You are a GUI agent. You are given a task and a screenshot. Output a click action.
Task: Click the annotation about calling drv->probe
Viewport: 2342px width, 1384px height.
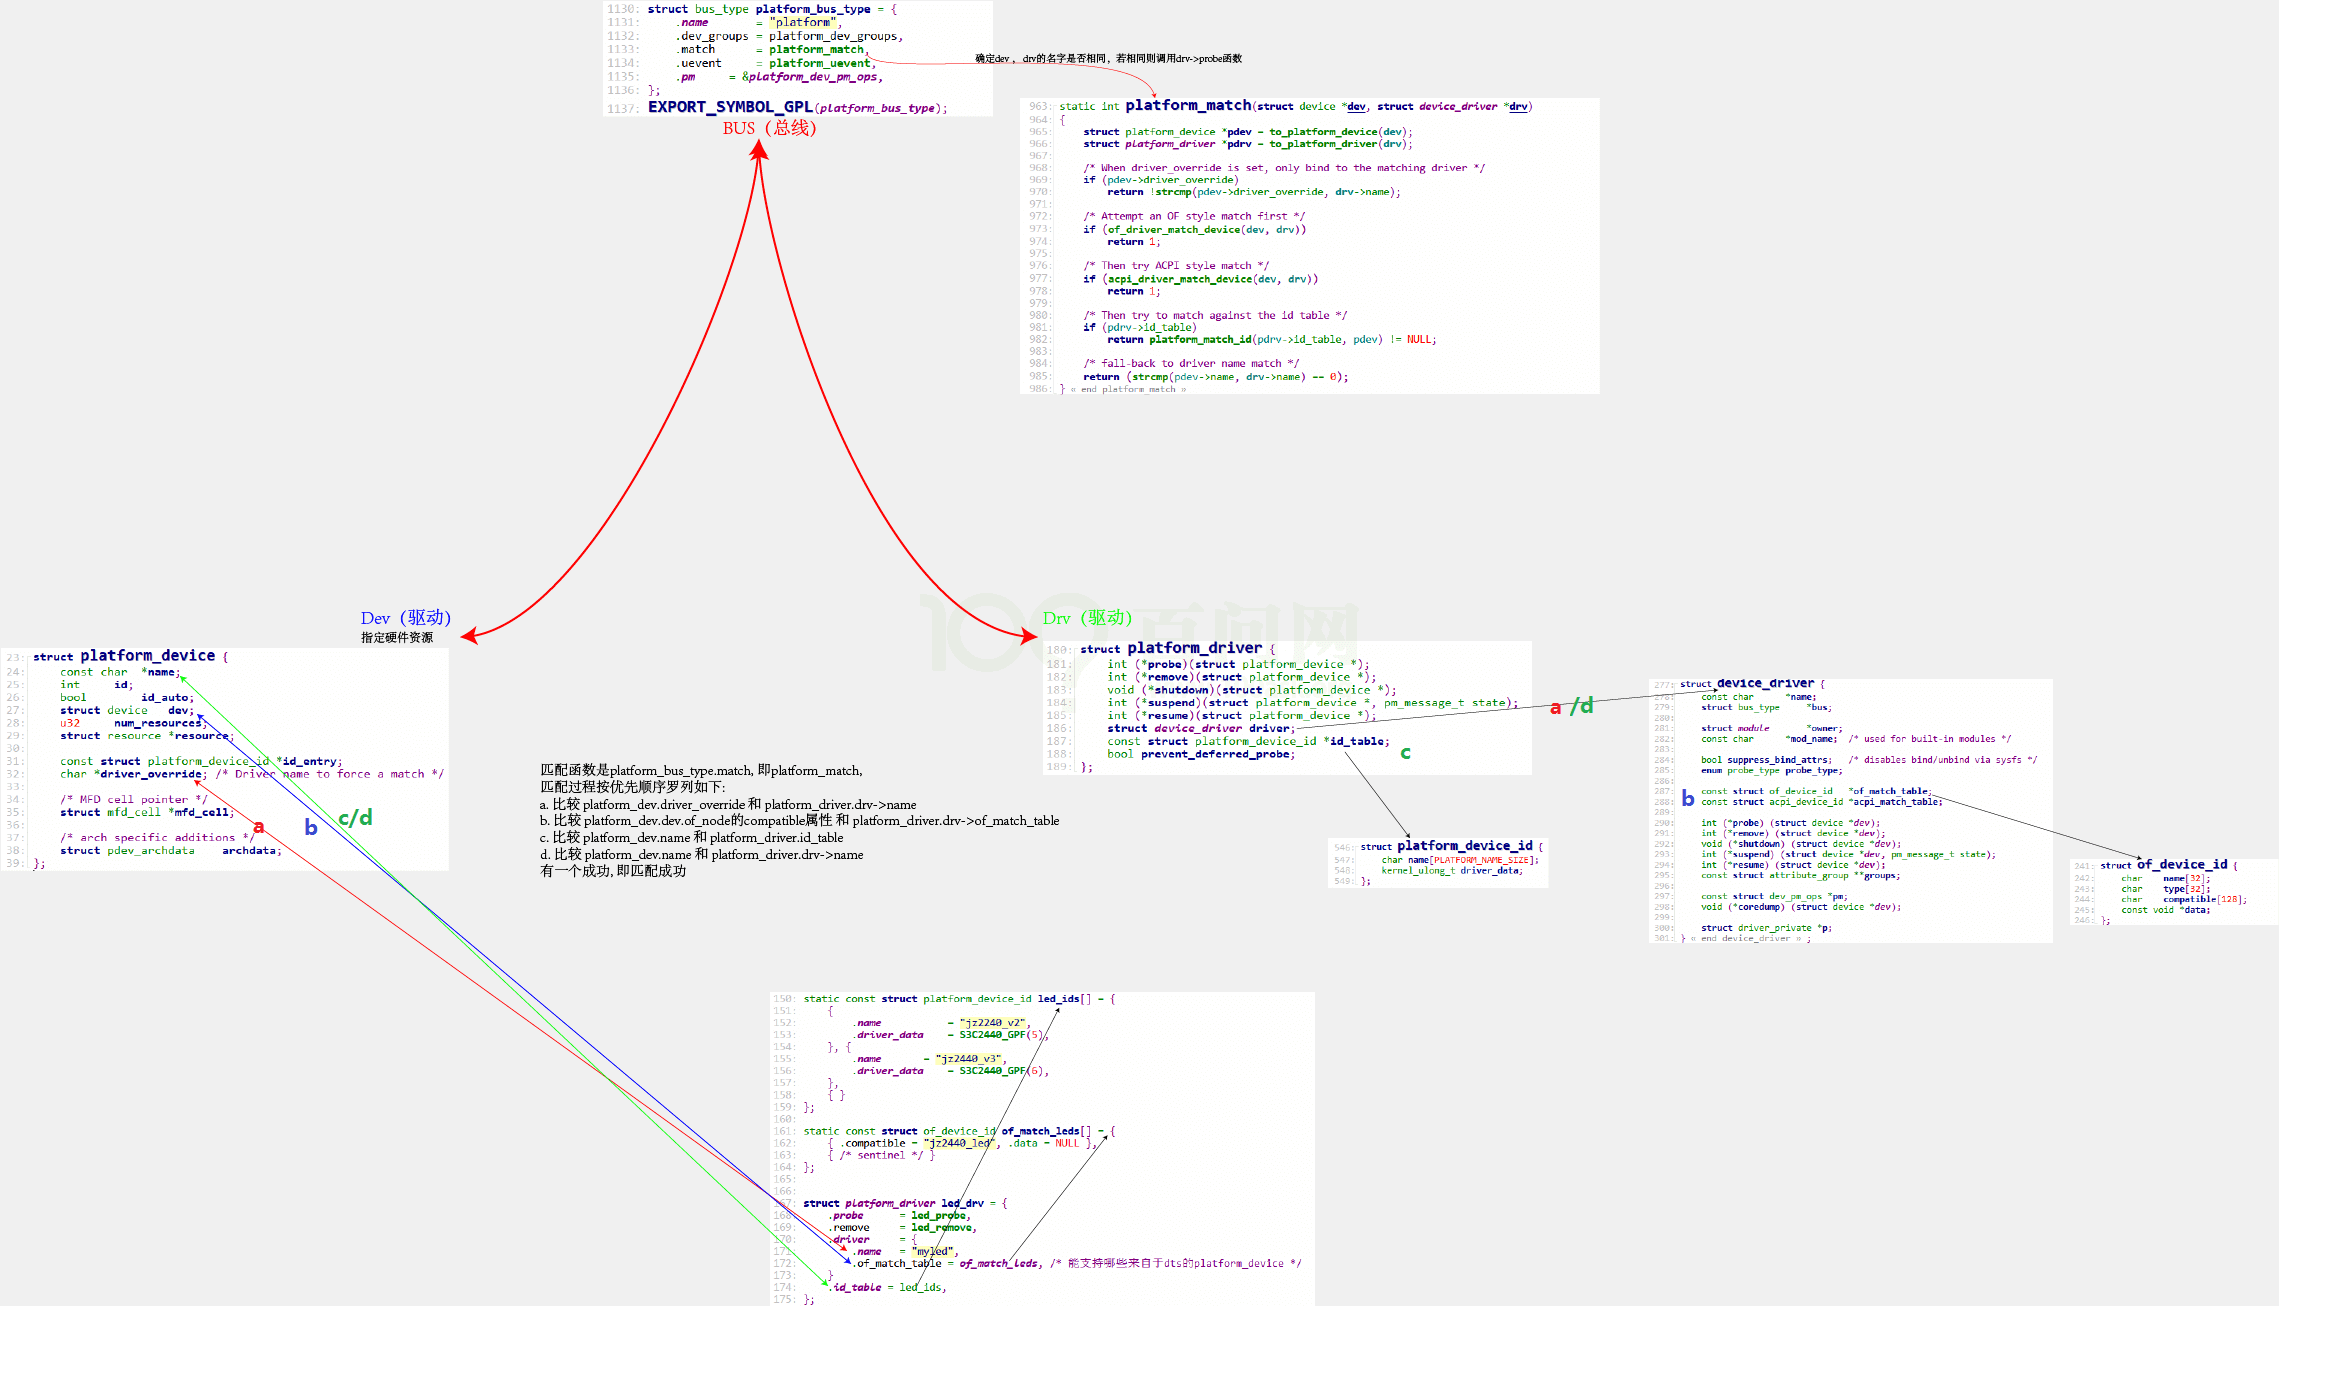[1108, 59]
